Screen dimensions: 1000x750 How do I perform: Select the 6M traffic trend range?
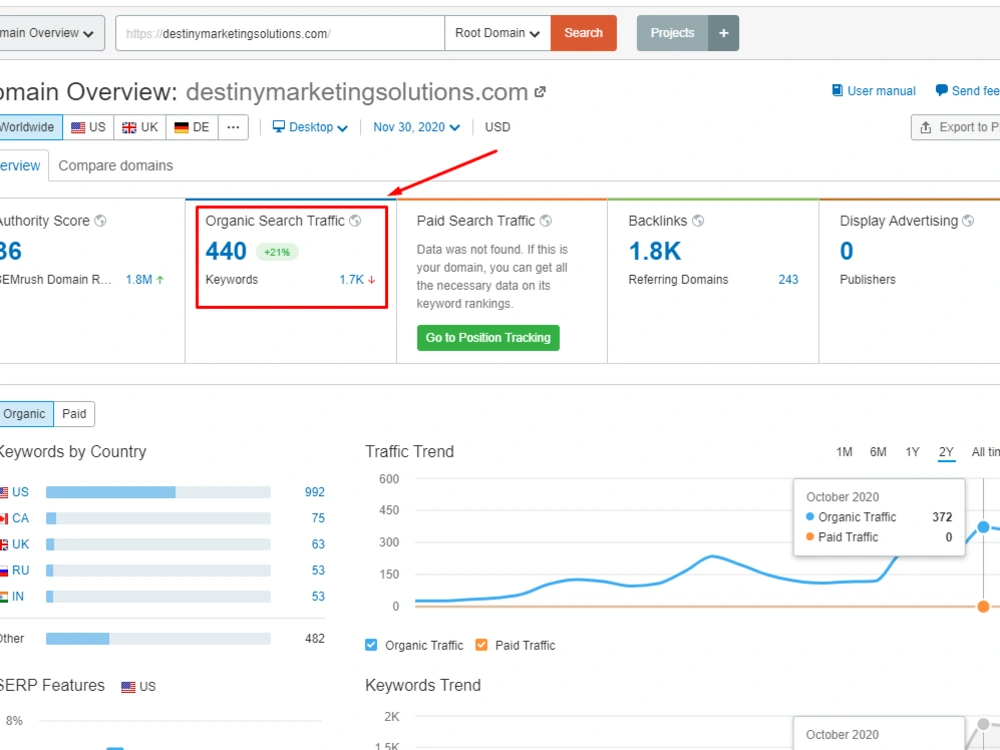(878, 452)
